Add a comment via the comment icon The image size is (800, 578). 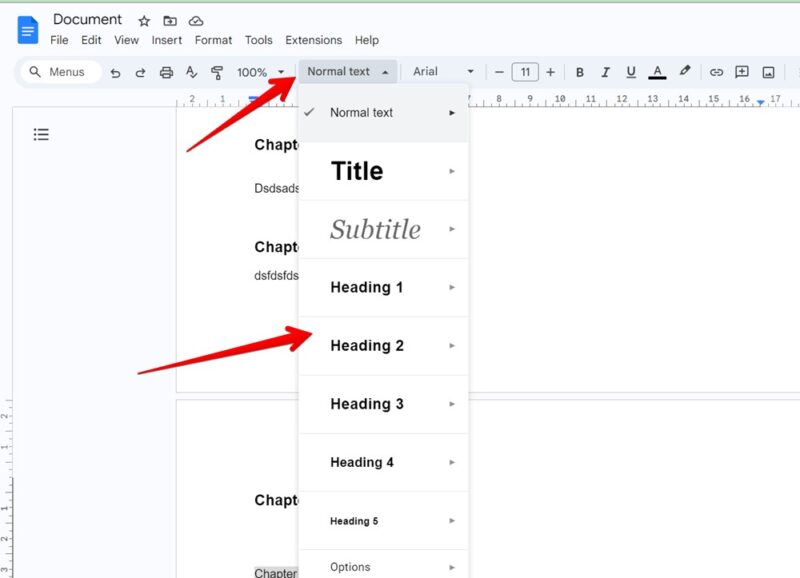[x=741, y=71]
